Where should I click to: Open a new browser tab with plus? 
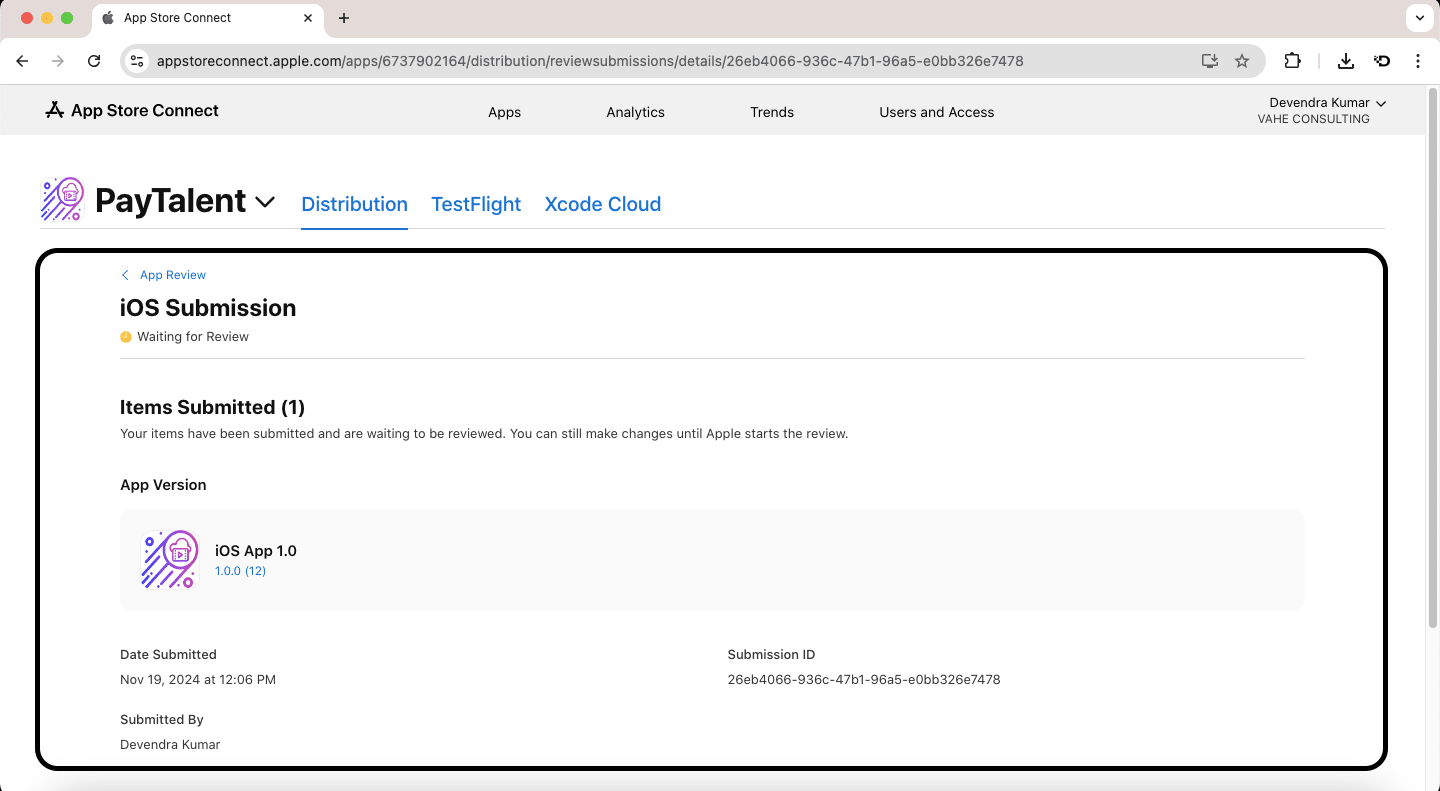coord(344,18)
